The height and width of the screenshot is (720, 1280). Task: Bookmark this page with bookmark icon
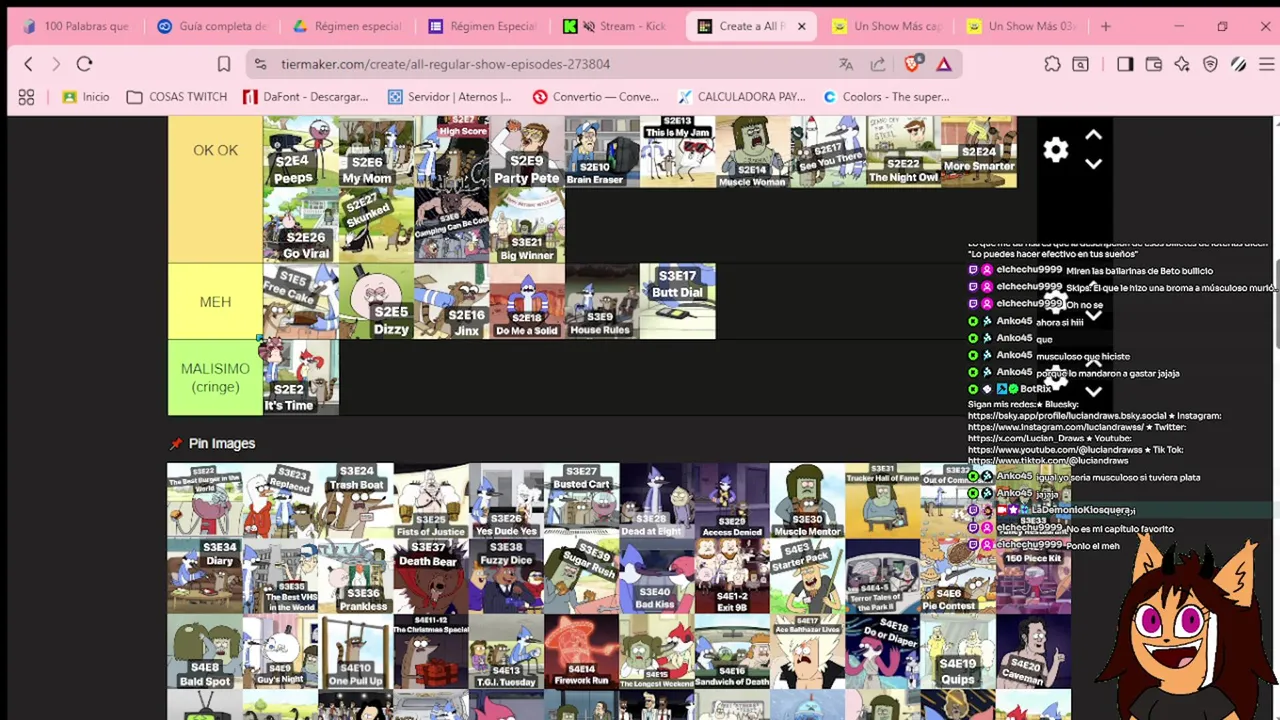click(224, 64)
